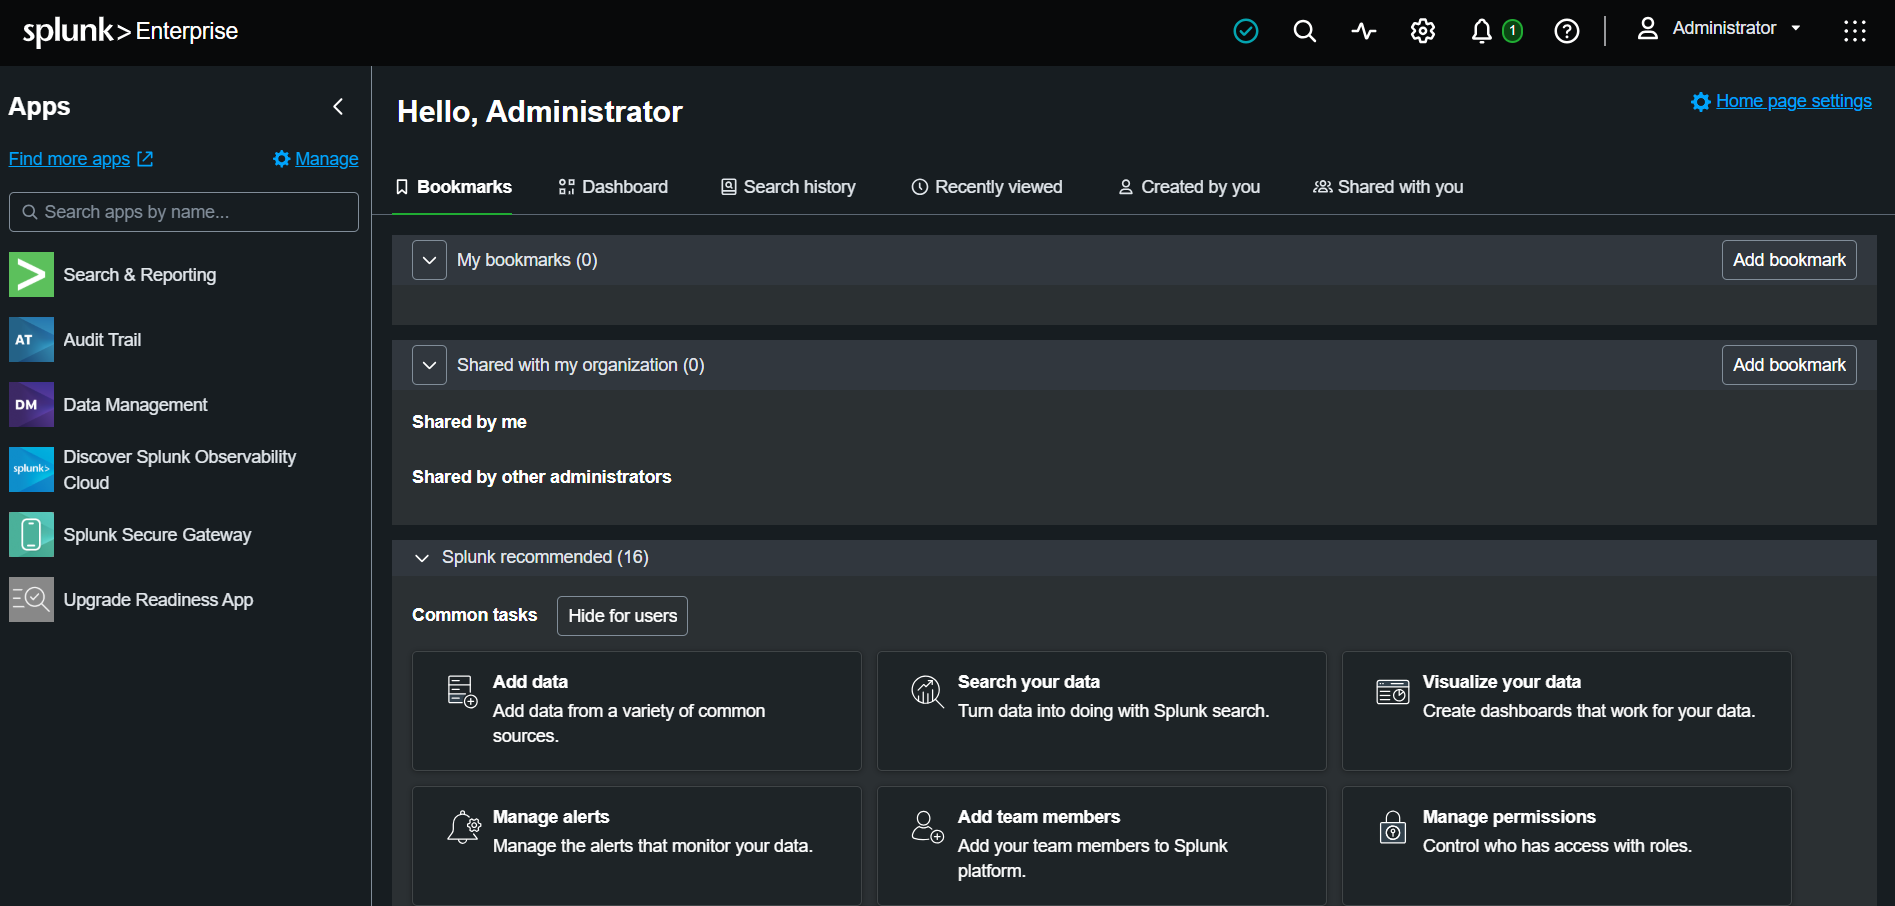Open the Upgrade Readiness App
The height and width of the screenshot is (906, 1895).
point(158,600)
